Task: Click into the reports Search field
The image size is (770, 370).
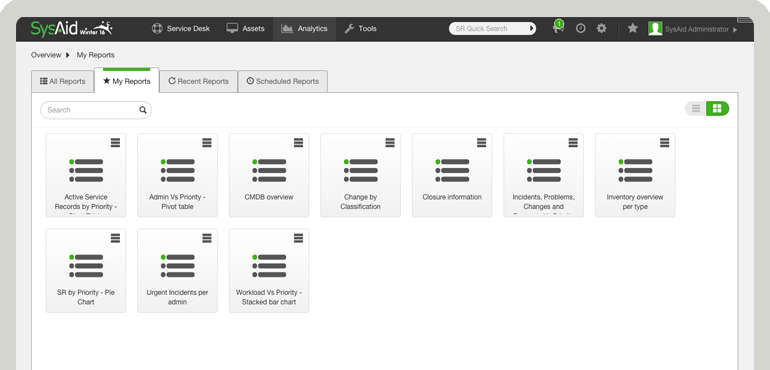Action: click(x=96, y=110)
